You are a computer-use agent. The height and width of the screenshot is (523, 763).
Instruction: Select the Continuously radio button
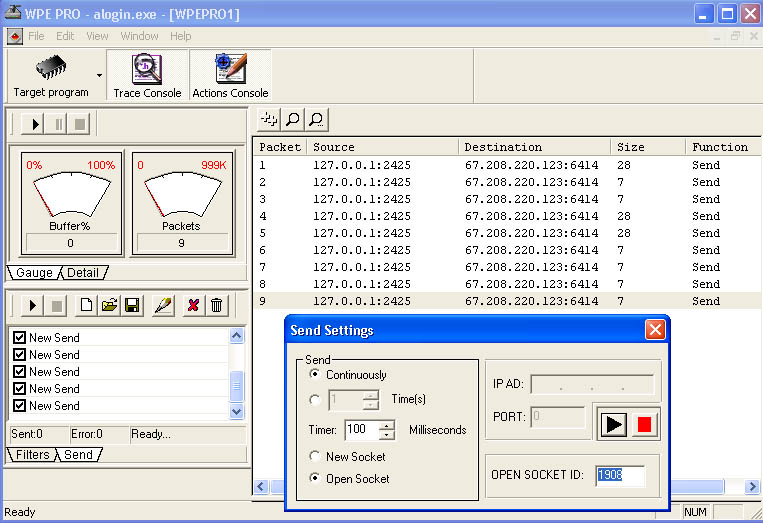(x=315, y=374)
